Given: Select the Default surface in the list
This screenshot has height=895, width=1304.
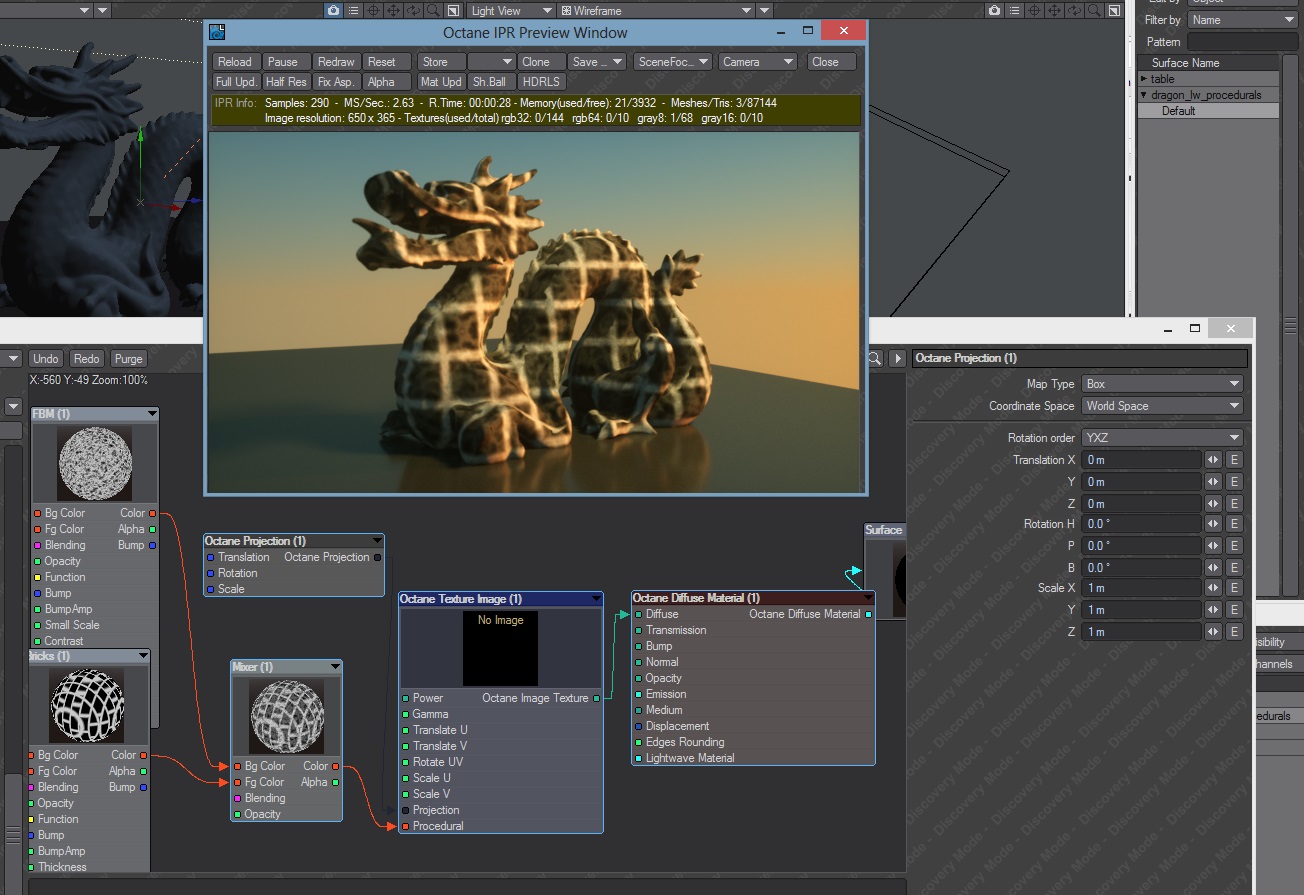Looking at the screenshot, I should (x=1178, y=111).
